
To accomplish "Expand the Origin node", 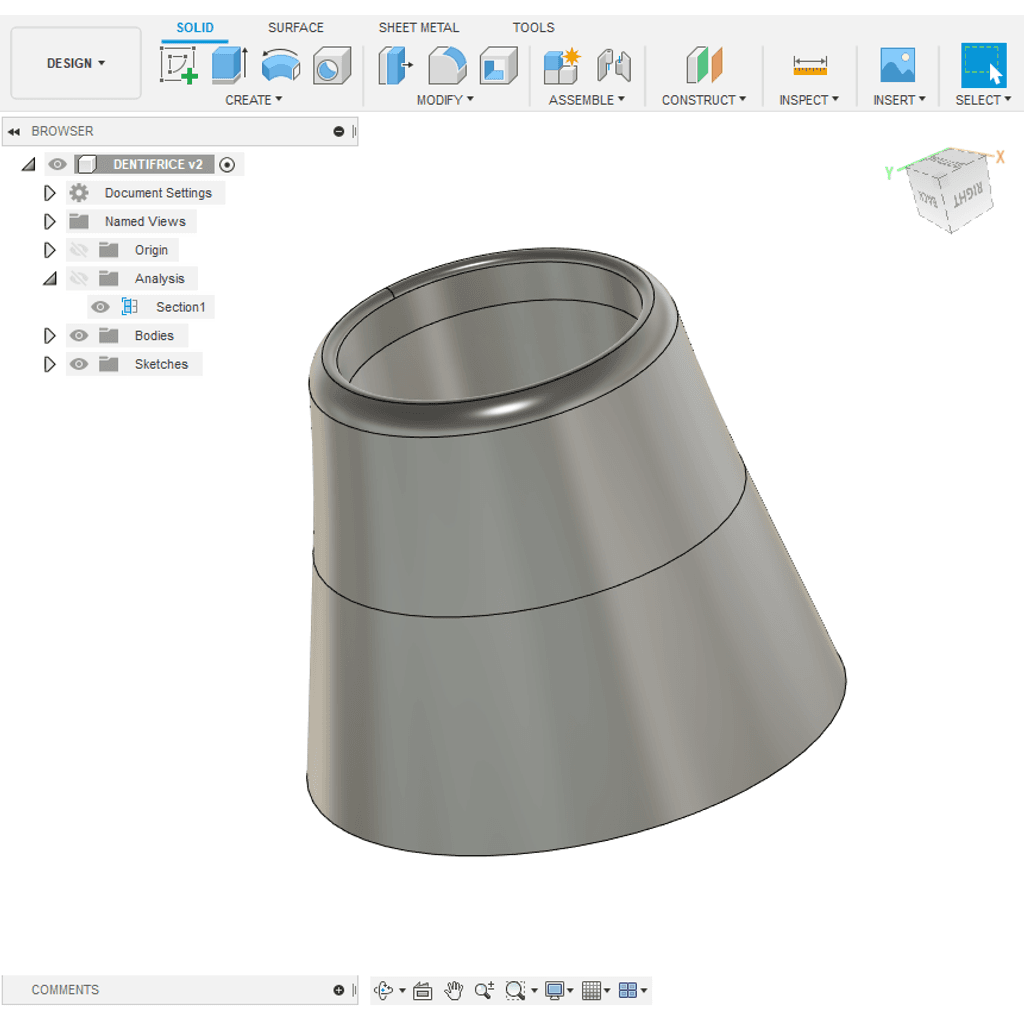I will pos(49,250).
